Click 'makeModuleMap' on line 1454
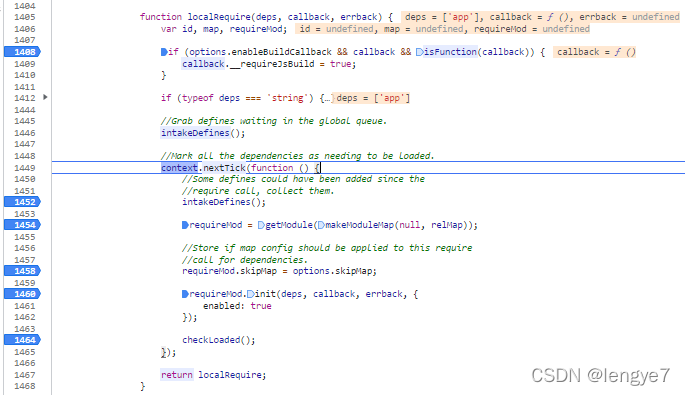685x395 pixels. tap(360, 225)
